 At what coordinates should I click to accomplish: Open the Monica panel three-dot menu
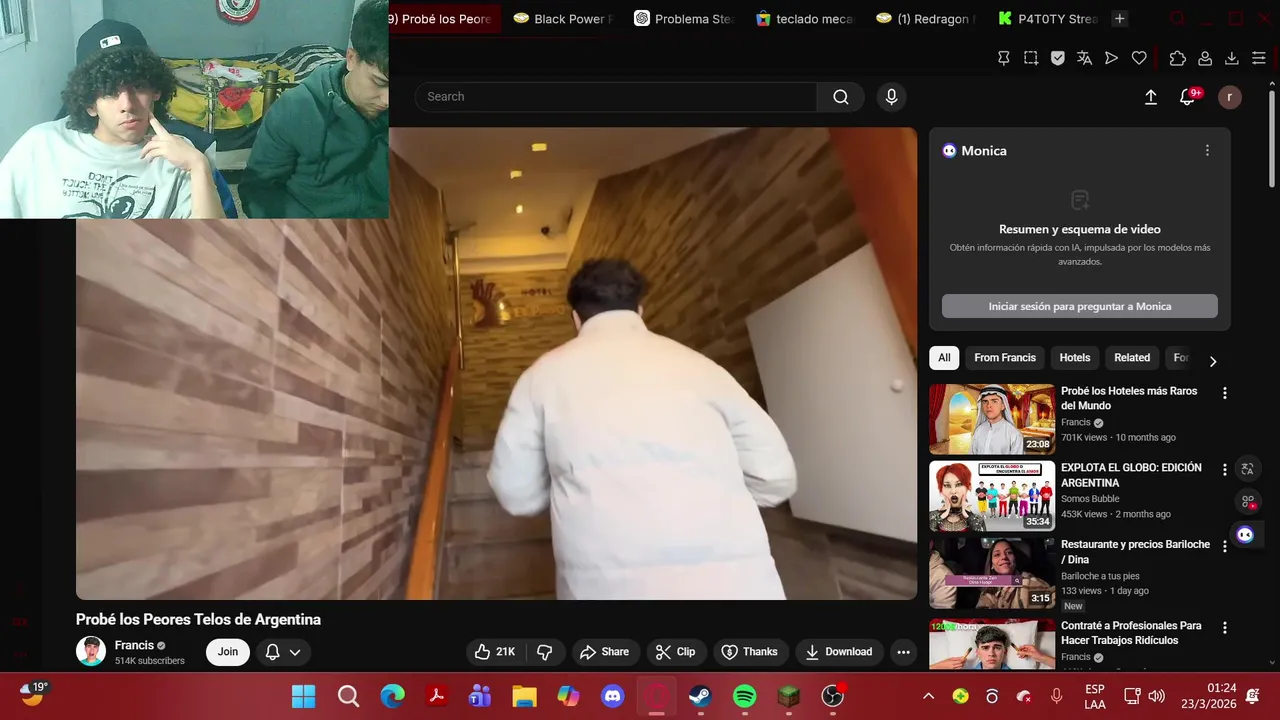(x=1207, y=150)
